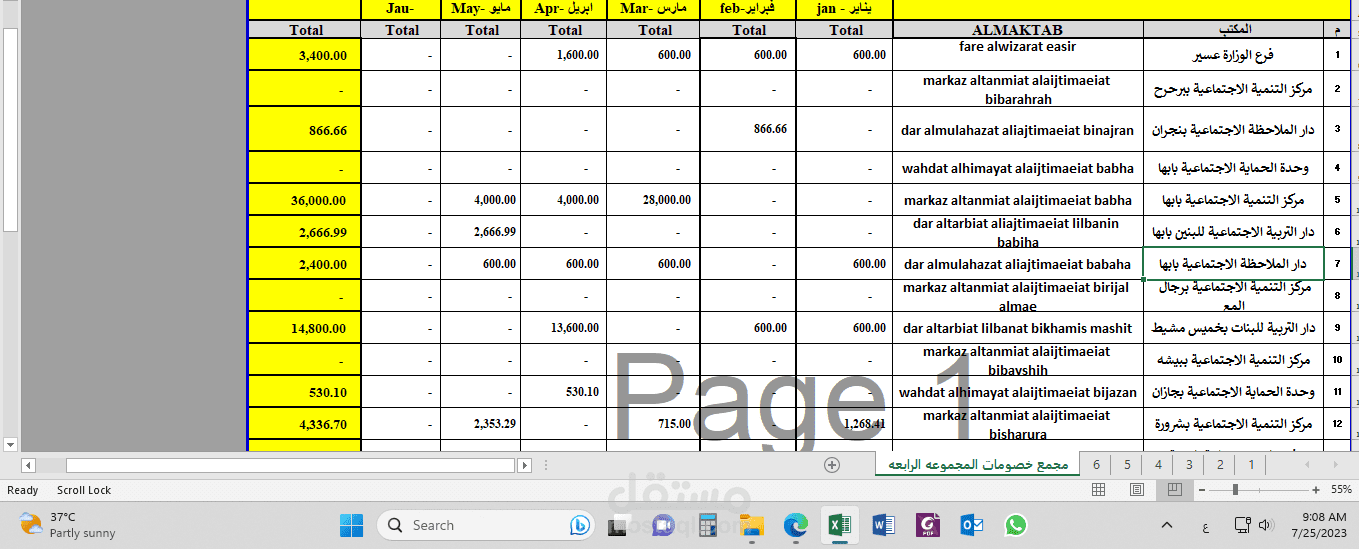This screenshot has height=549, width=1359.
Task: Select cell 'dar altarbiat lilbanat bikhamis mashit'
Action: click(x=1017, y=328)
